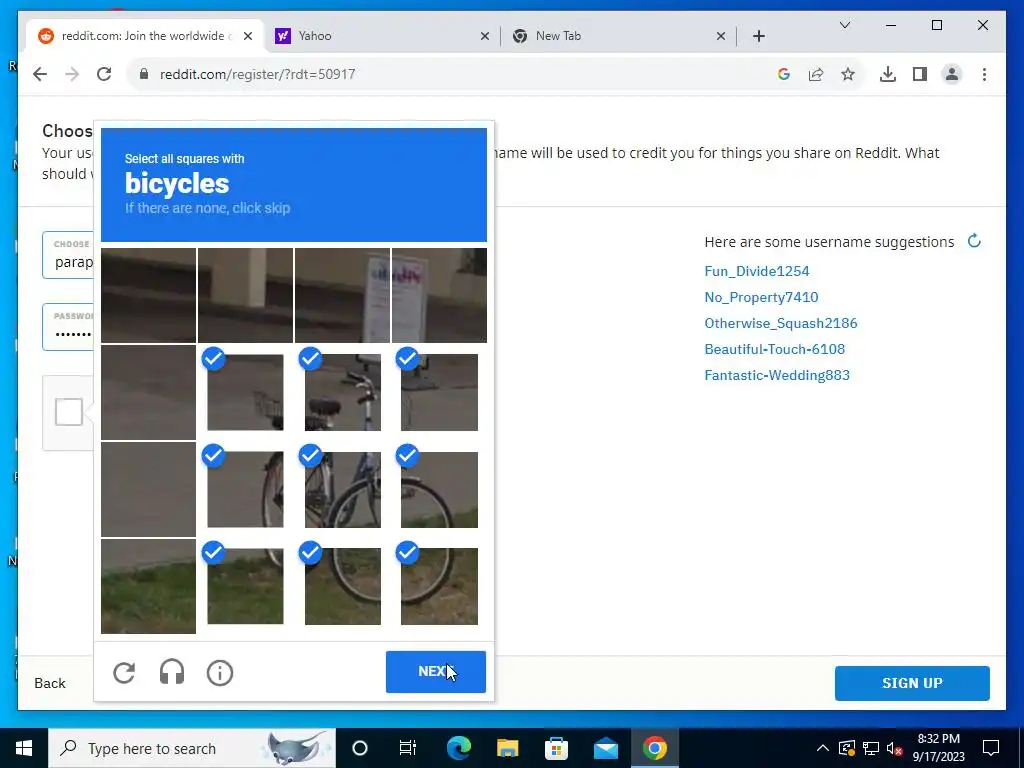Choose username No_Property7410
This screenshot has width=1024, height=768.
(x=761, y=297)
